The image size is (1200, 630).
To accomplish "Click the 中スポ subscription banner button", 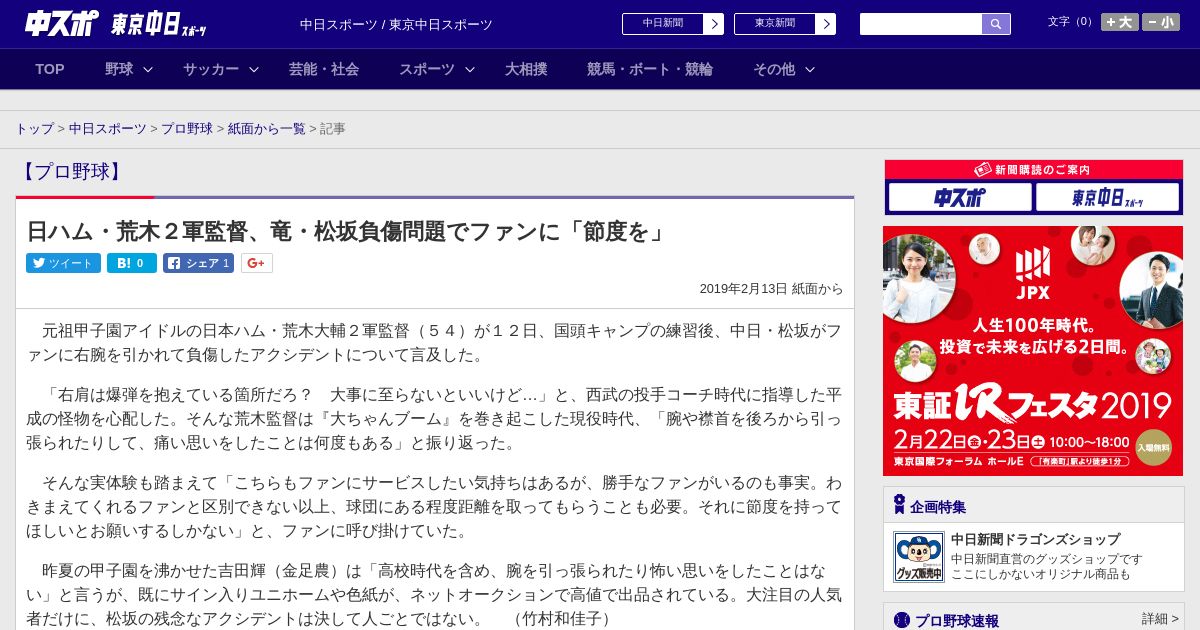I will pos(960,197).
